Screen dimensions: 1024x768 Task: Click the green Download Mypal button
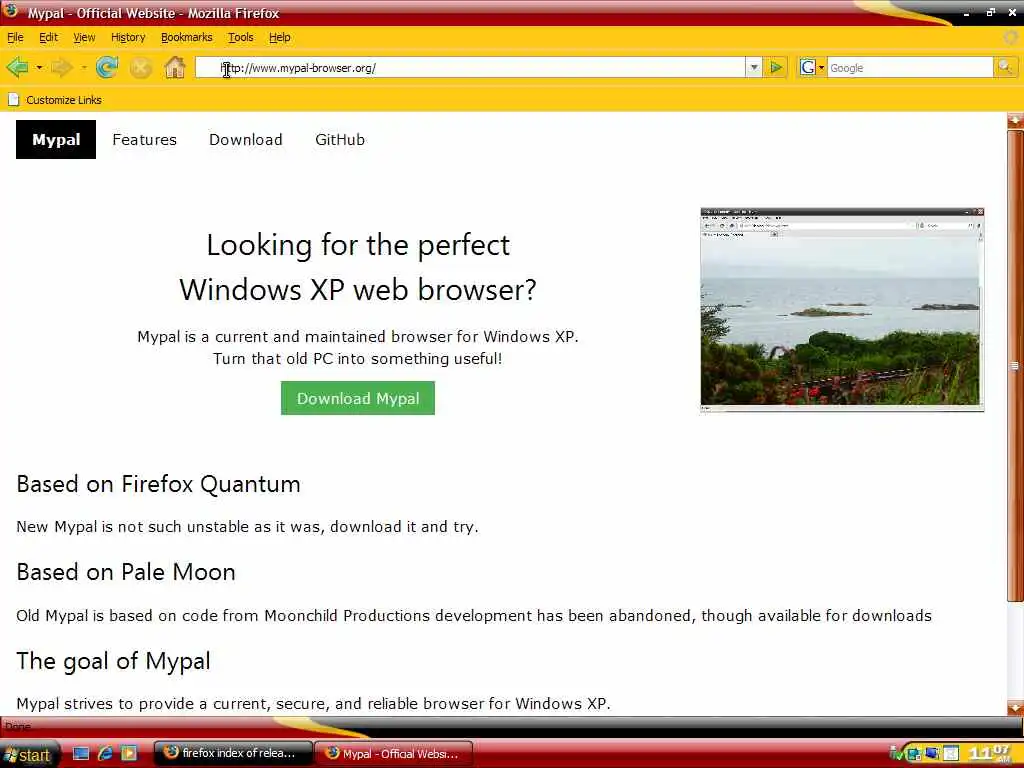(358, 398)
